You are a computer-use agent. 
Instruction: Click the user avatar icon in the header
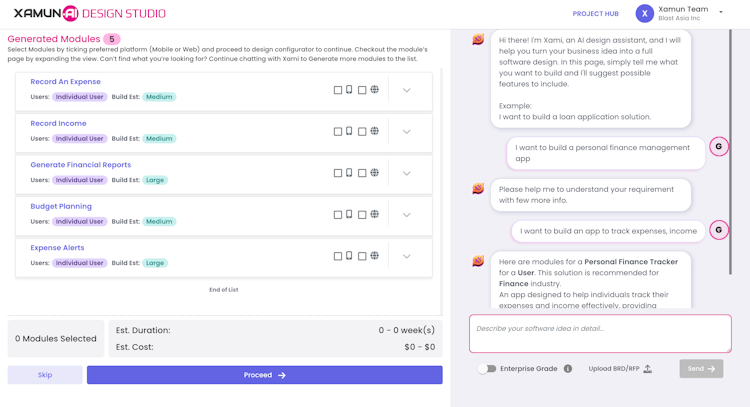coord(645,14)
